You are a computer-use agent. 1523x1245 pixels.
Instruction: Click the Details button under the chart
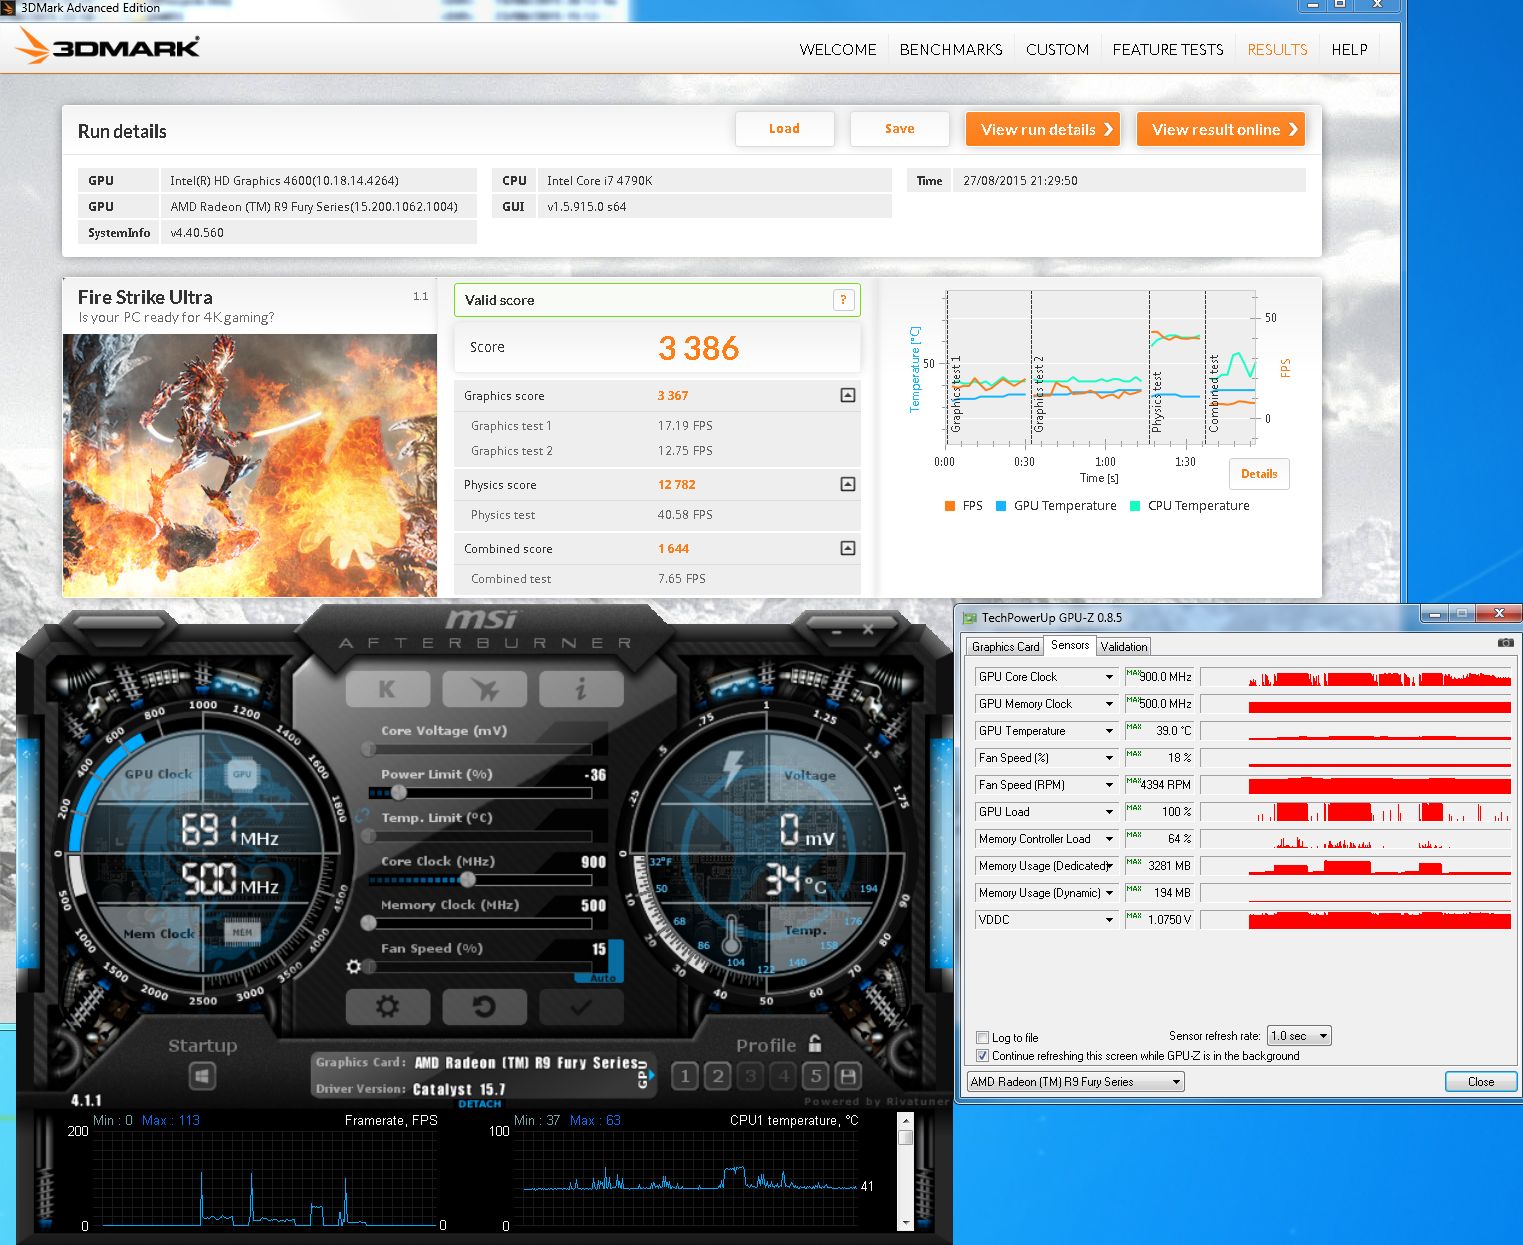click(1259, 474)
